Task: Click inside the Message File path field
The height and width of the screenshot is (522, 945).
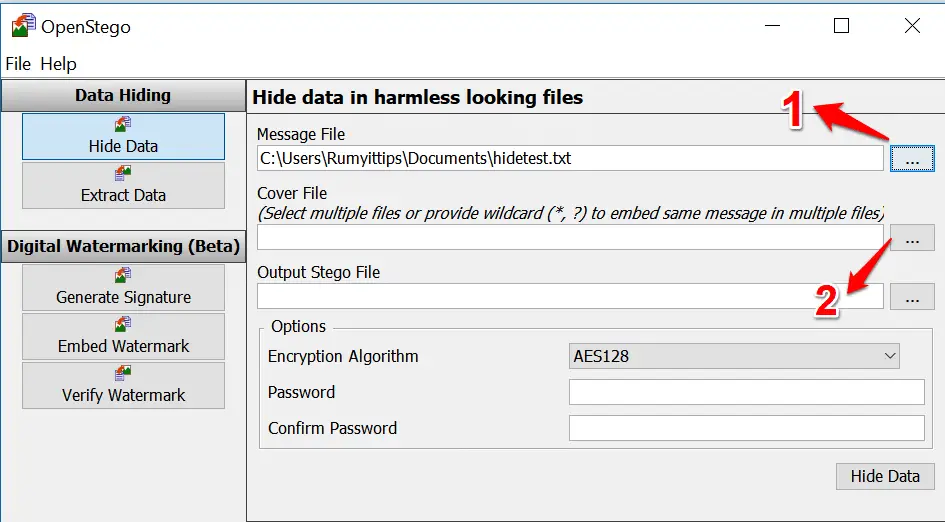Action: pos(570,159)
